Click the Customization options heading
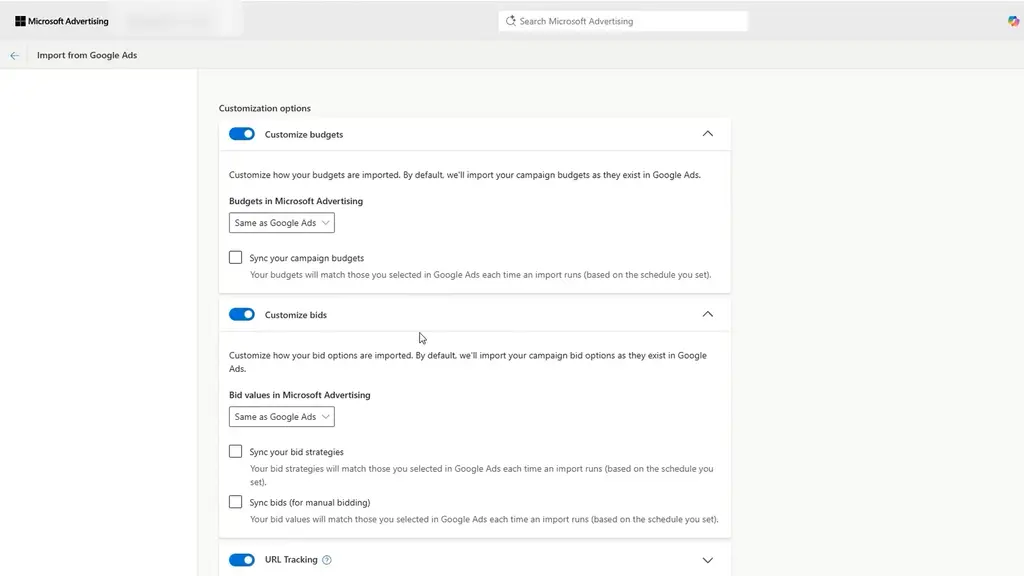 (x=264, y=108)
